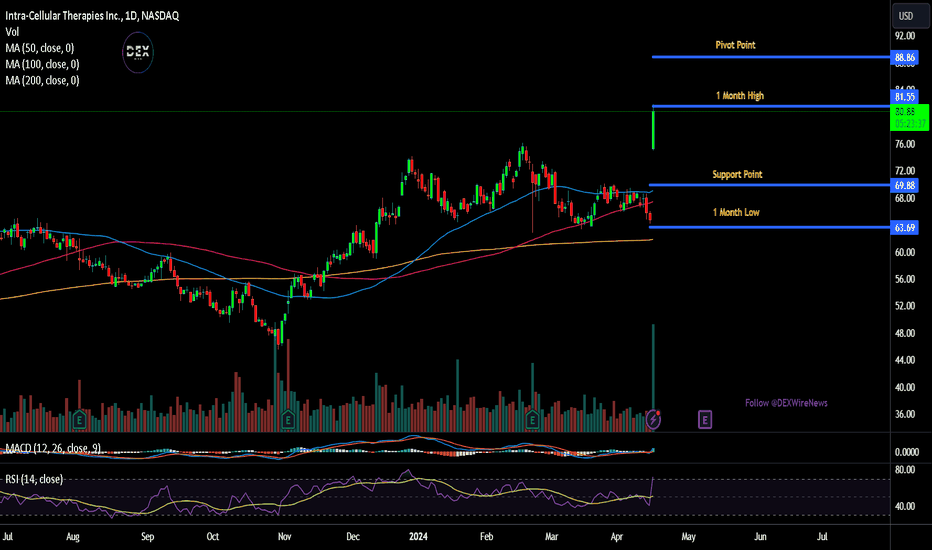Click the Feb label on time axis

(487, 536)
